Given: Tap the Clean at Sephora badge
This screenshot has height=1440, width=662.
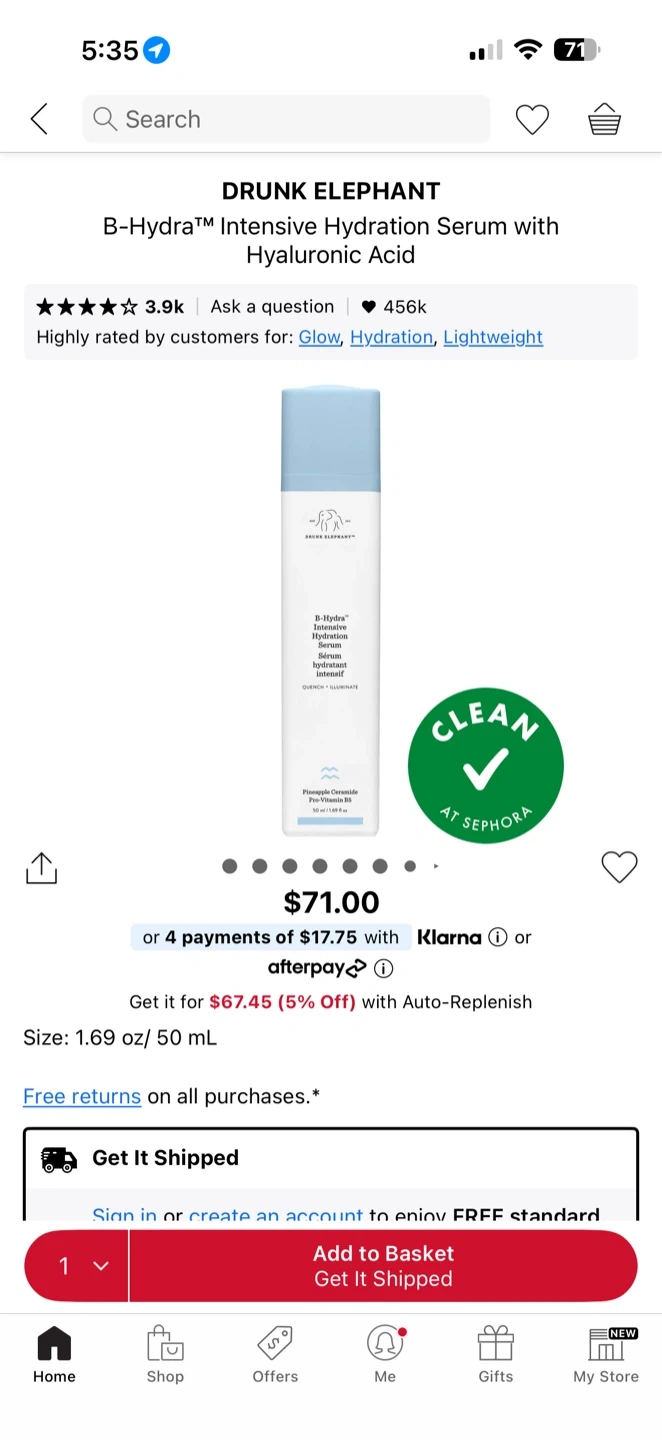Looking at the screenshot, I should pyautogui.click(x=486, y=765).
